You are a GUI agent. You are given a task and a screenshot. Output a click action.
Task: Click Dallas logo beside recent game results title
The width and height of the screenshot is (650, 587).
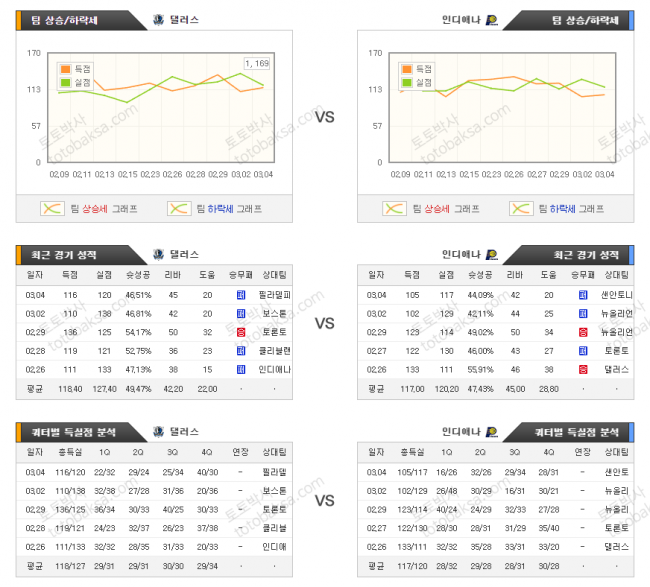point(159,254)
